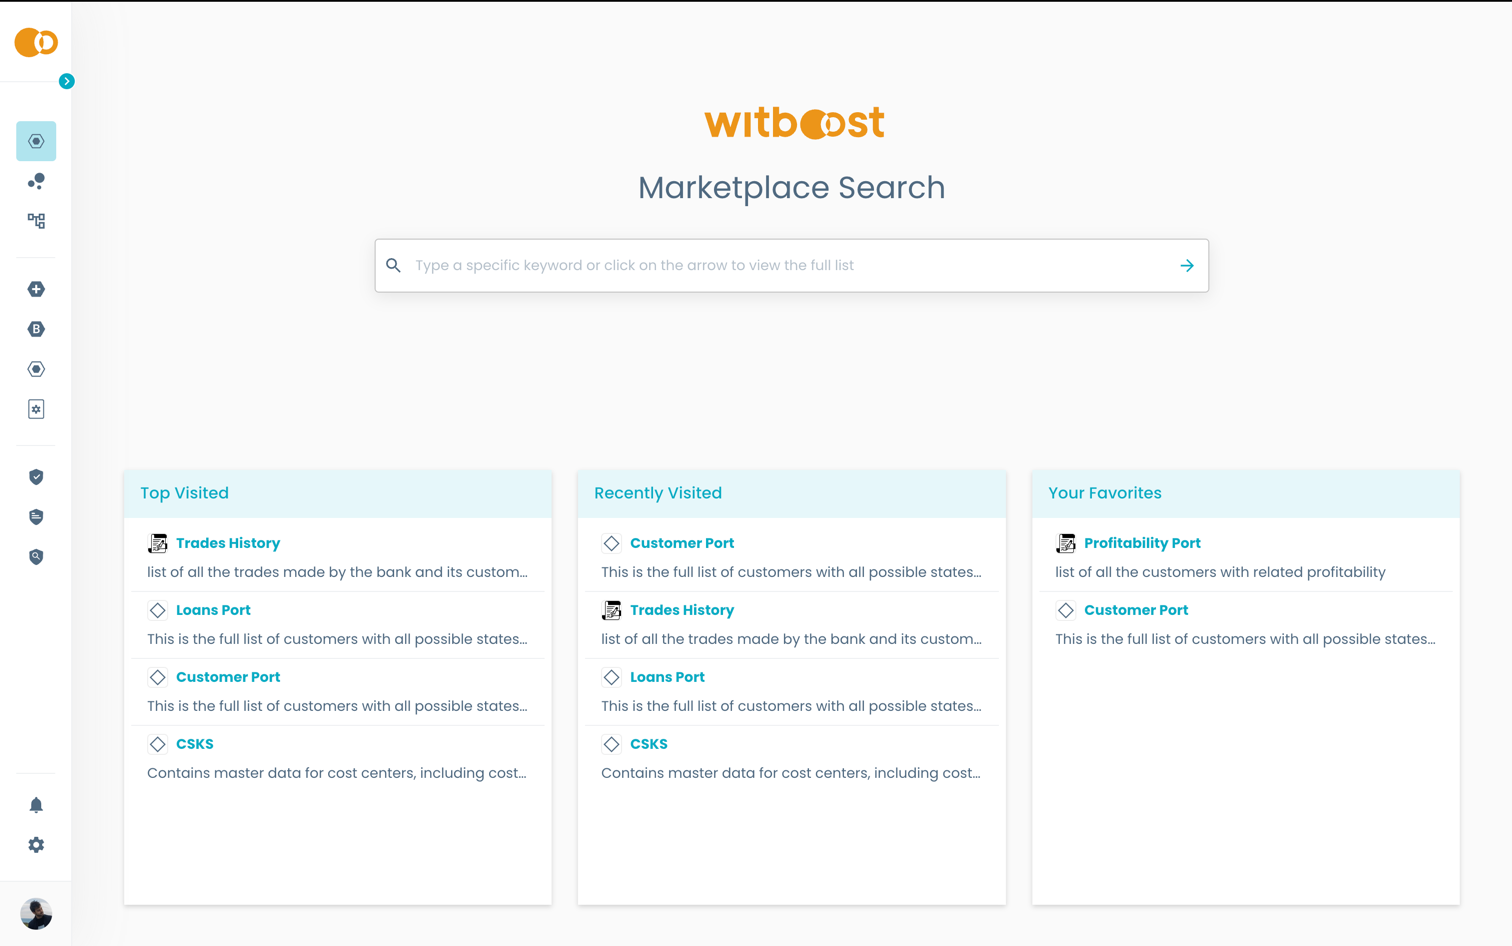Viewport: 1512px width, 946px height.
Task: Expand the sidebar with the chevron button
Action: point(67,81)
